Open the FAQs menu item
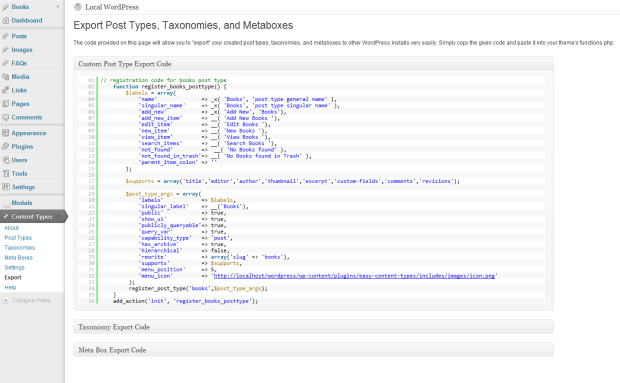The width and height of the screenshot is (620, 383). coord(19,63)
